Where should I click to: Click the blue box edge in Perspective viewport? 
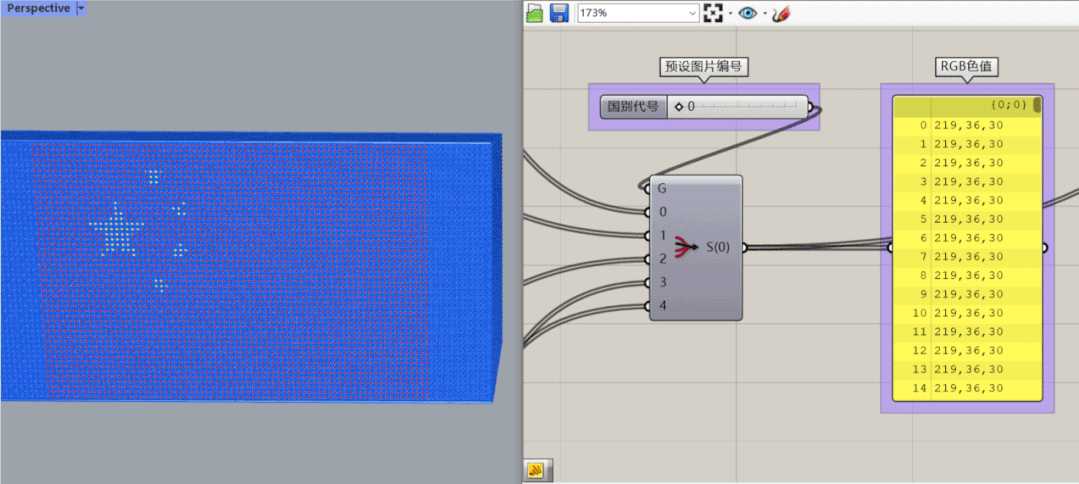pyautogui.click(x=498, y=269)
